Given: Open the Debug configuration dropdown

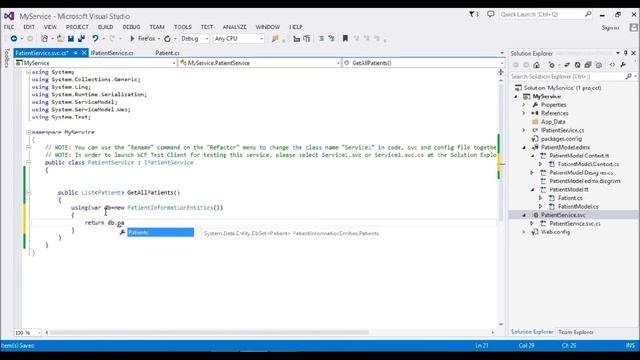Looking at the screenshot, I should [195, 38].
